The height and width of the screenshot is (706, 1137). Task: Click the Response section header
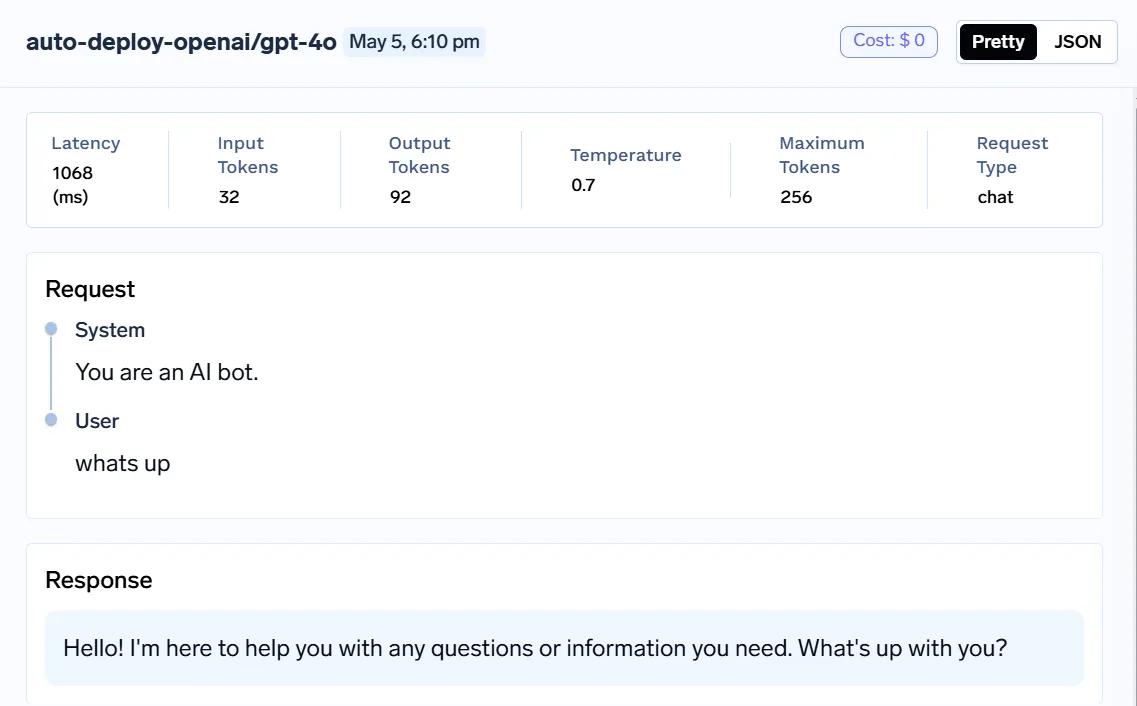tap(98, 580)
